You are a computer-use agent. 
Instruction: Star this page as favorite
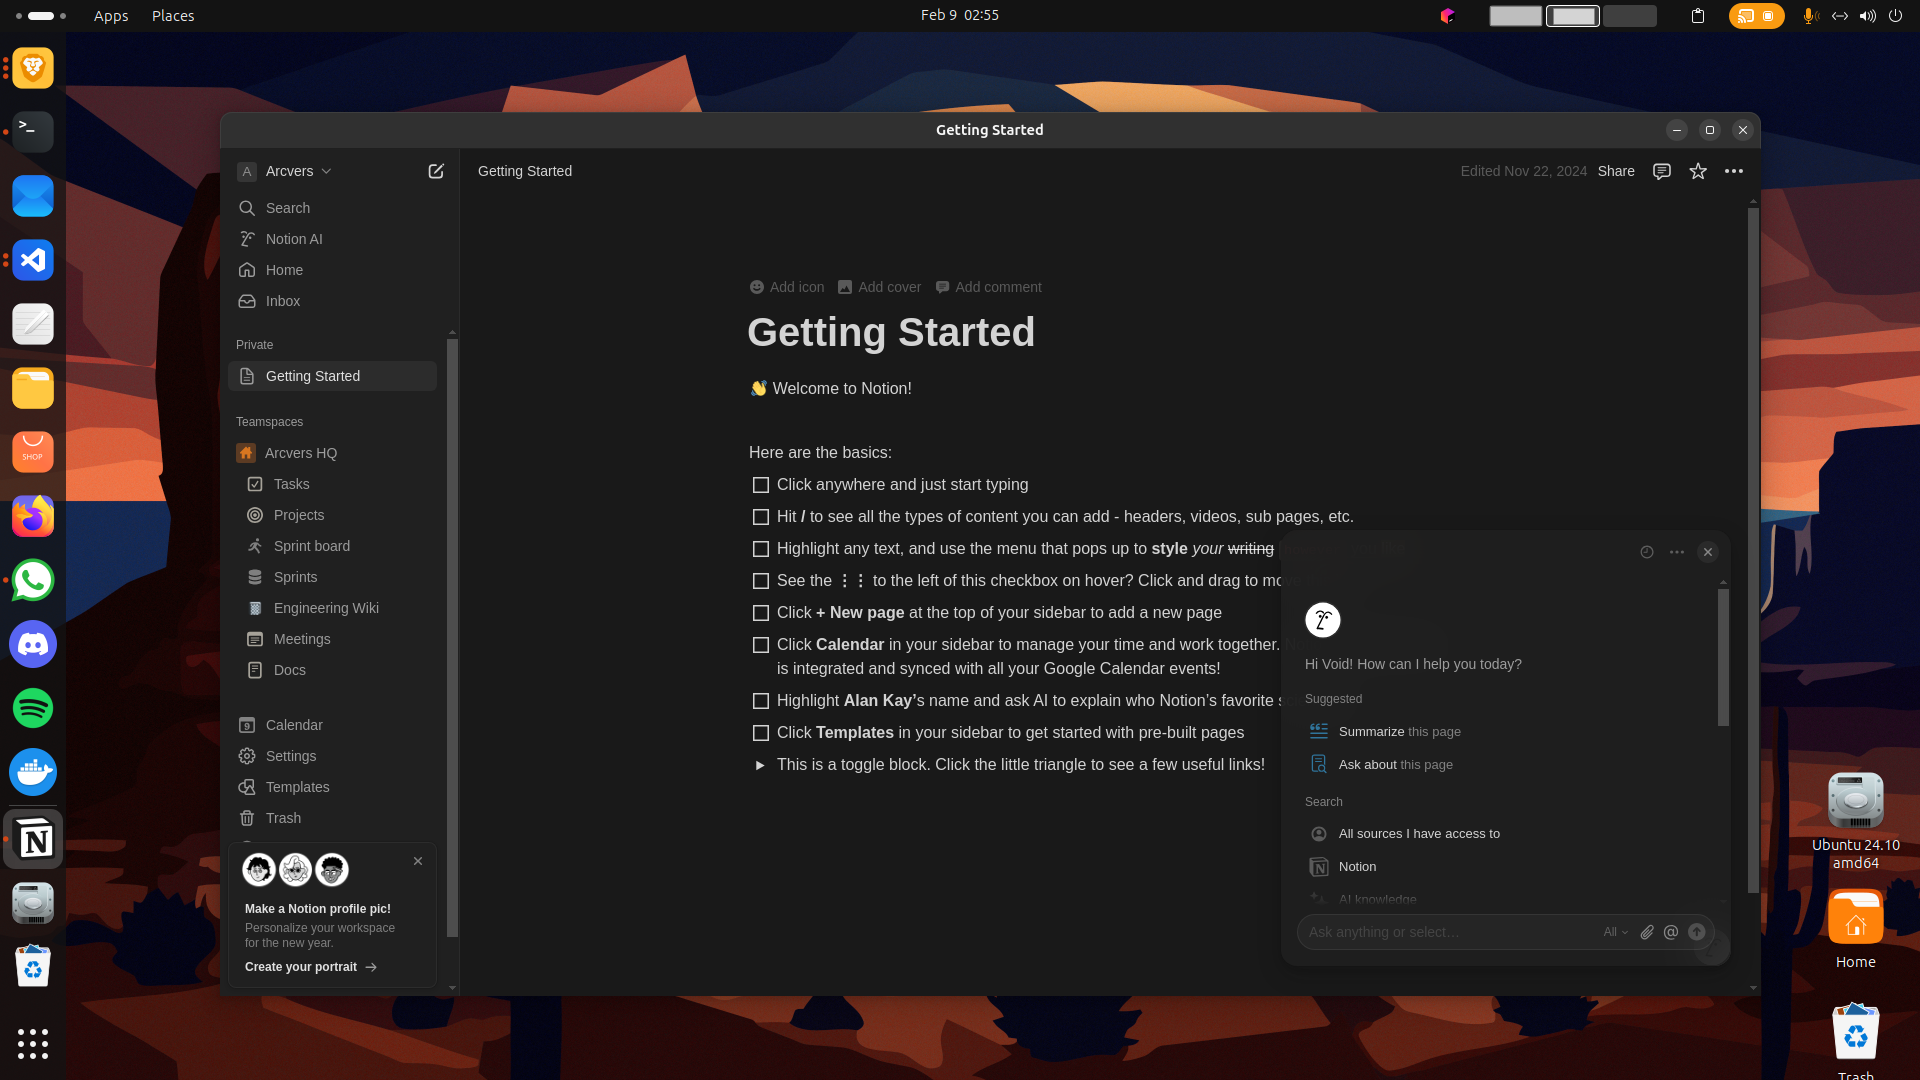(1698, 171)
